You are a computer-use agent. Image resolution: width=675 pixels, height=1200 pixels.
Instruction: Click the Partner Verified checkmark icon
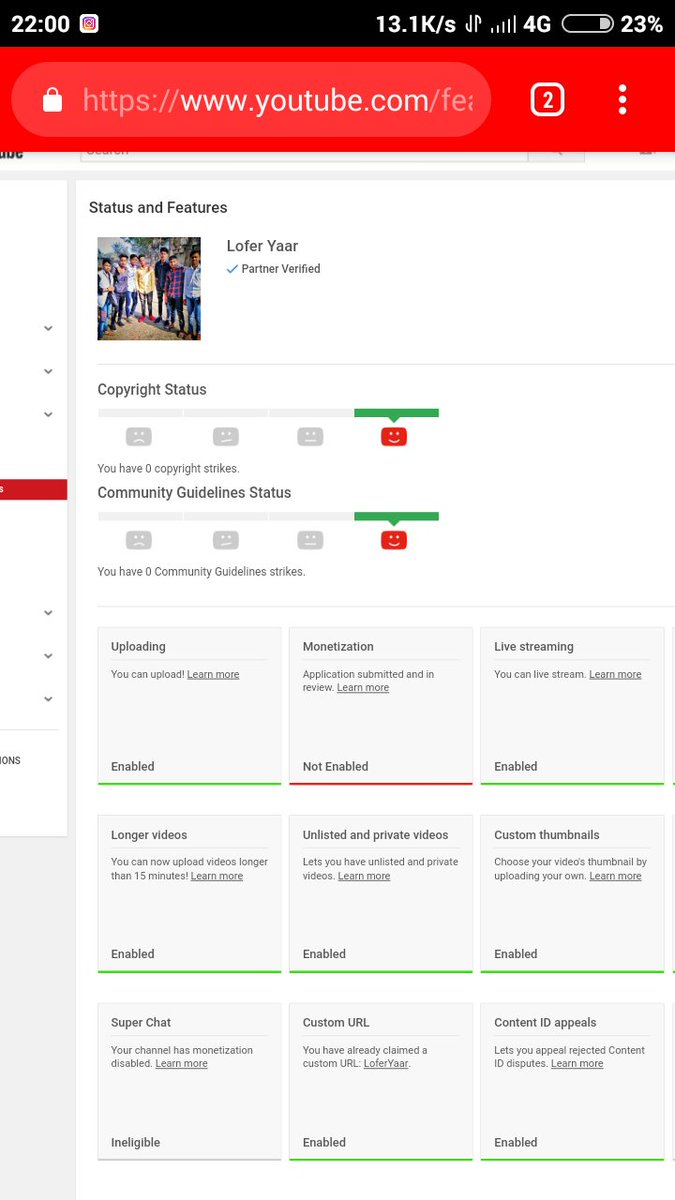(x=232, y=269)
